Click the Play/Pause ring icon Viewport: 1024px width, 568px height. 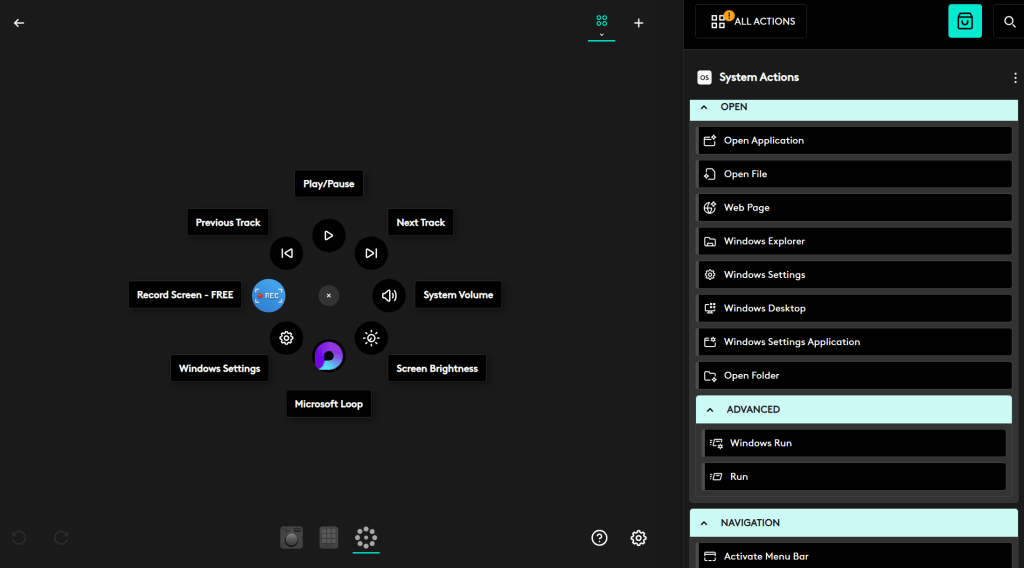point(328,236)
